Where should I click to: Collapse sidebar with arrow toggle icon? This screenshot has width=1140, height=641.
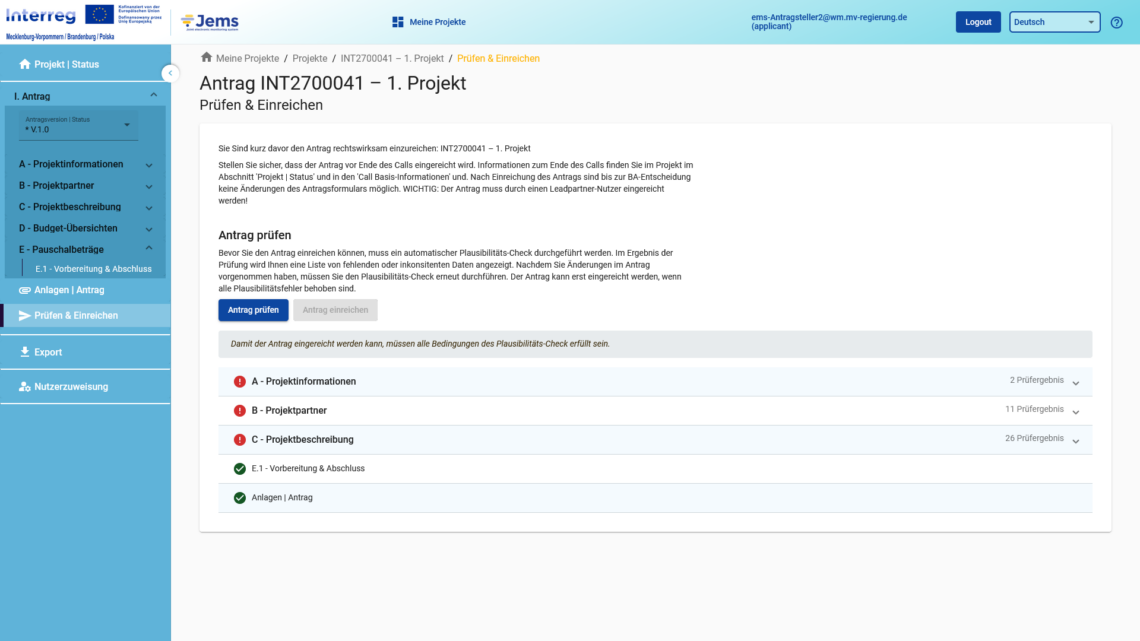click(x=170, y=73)
